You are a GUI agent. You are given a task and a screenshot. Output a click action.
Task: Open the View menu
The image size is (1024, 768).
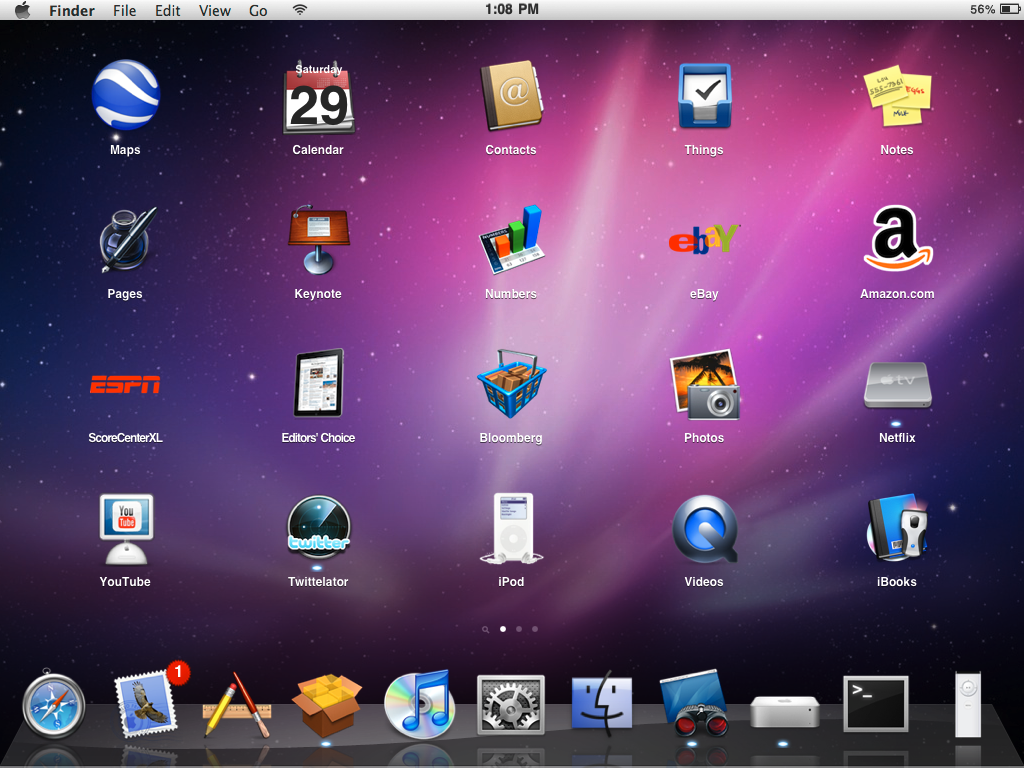tap(215, 10)
